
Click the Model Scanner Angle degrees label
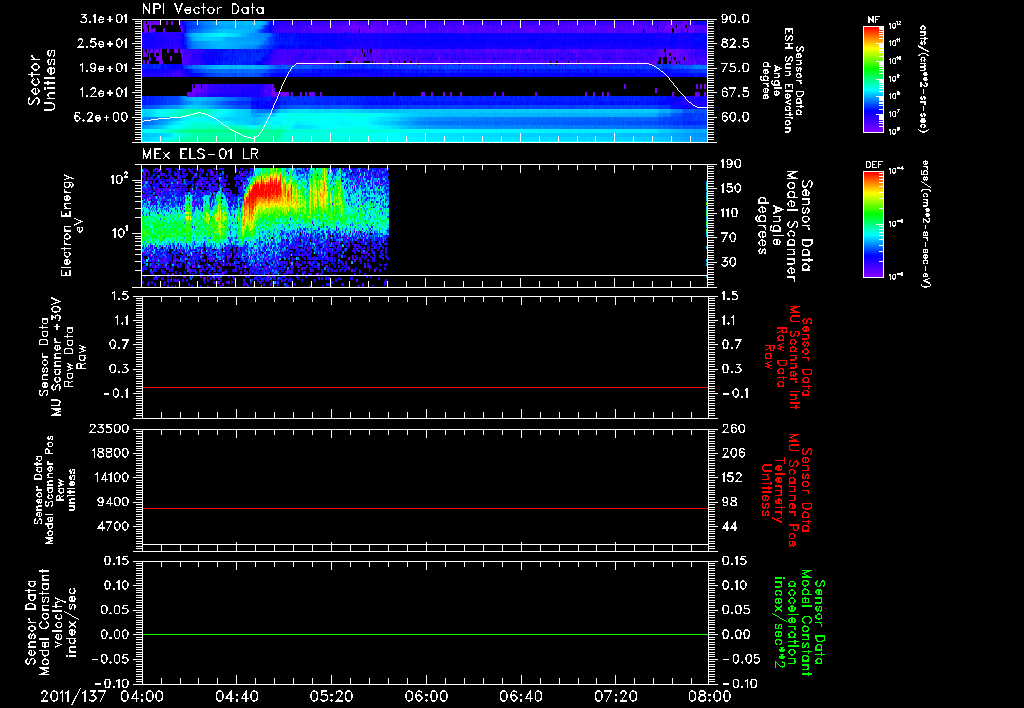[x=784, y=226]
